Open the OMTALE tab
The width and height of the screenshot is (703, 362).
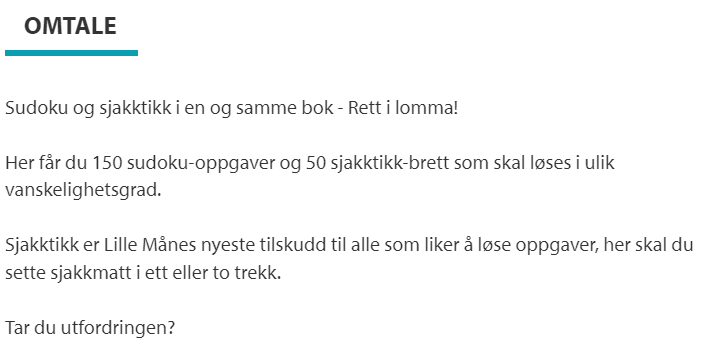(70, 26)
